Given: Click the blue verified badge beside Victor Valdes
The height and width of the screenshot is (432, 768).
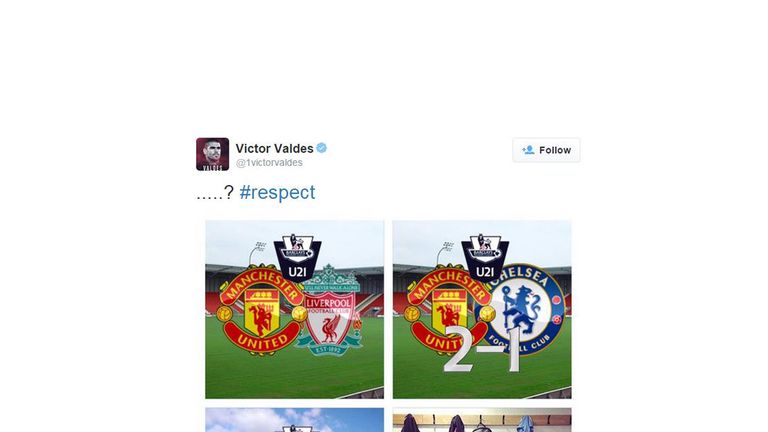Looking at the screenshot, I should pyautogui.click(x=322, y=148).
